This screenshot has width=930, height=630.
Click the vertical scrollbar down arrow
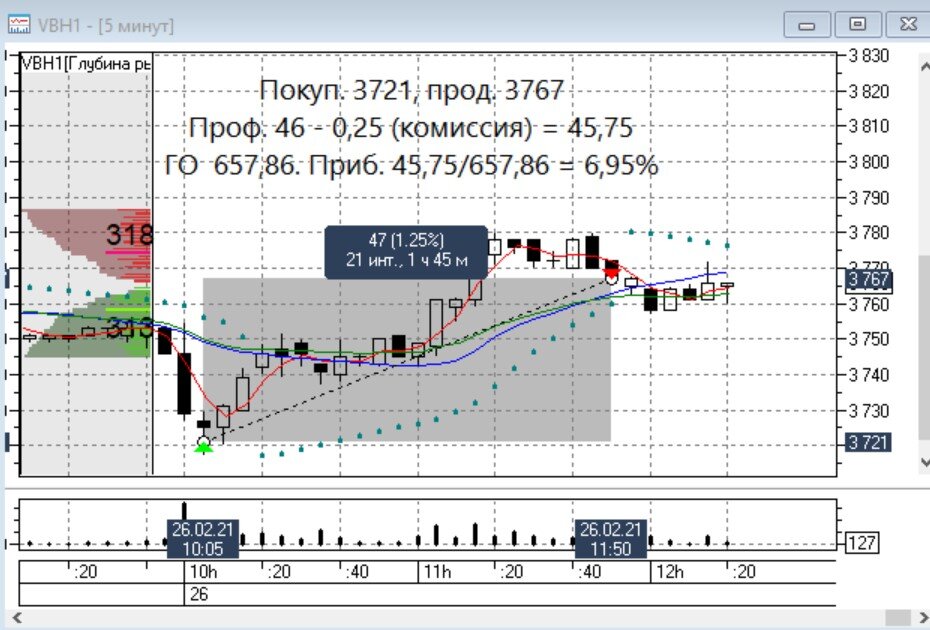924,462
